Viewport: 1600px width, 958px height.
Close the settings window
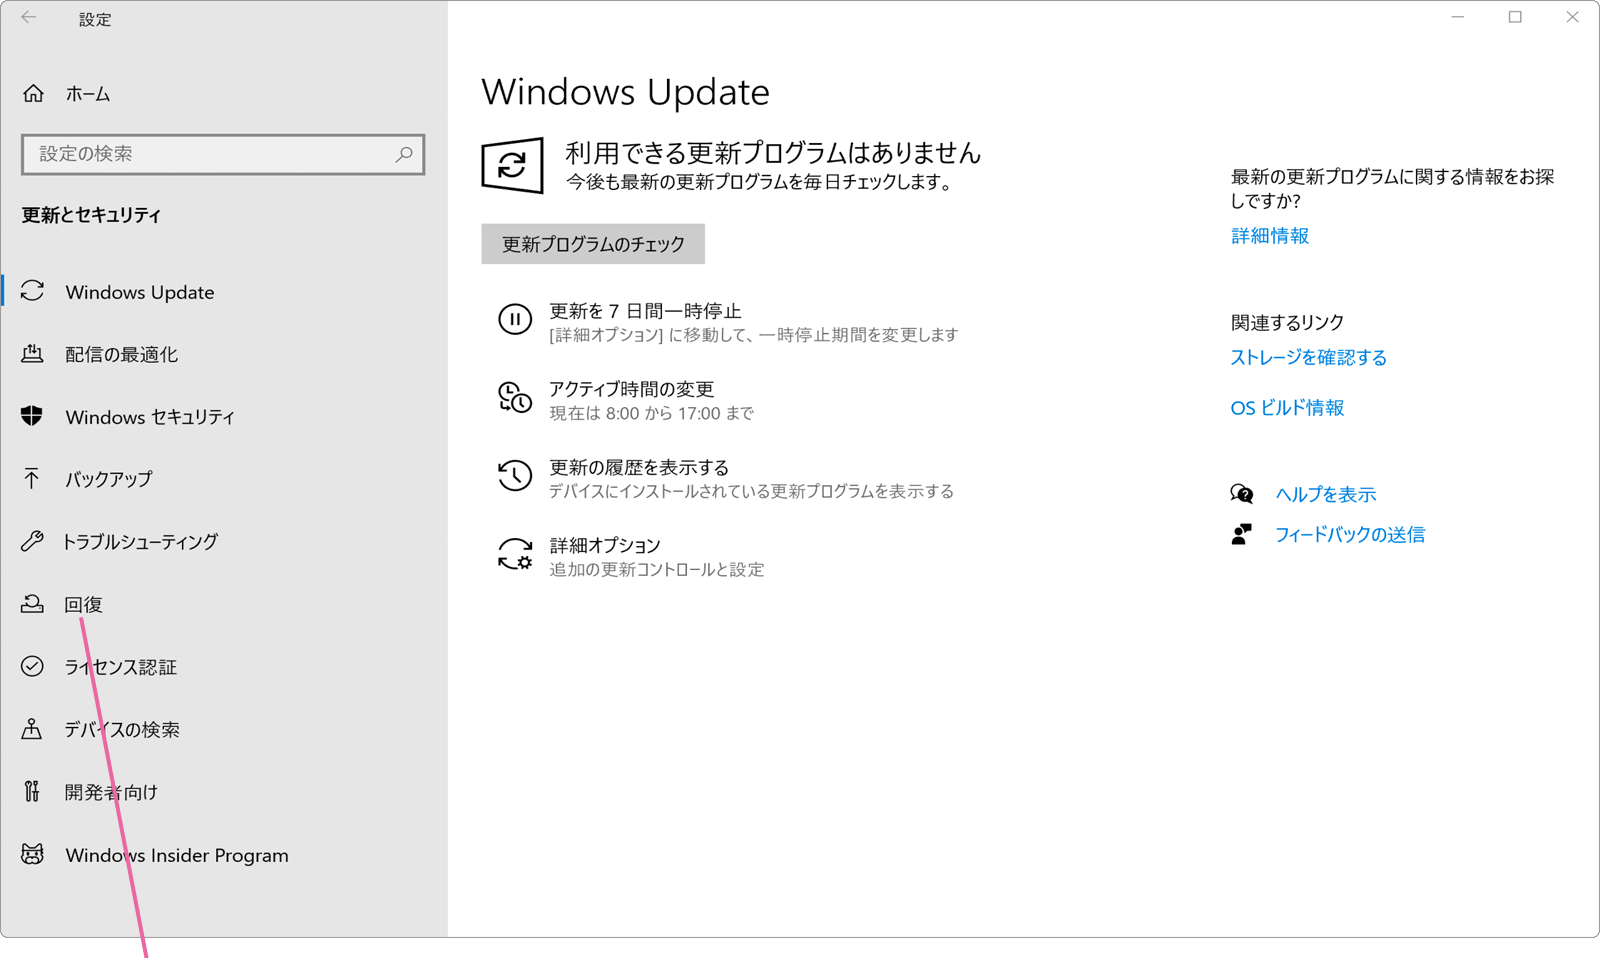pos(1572,17)
